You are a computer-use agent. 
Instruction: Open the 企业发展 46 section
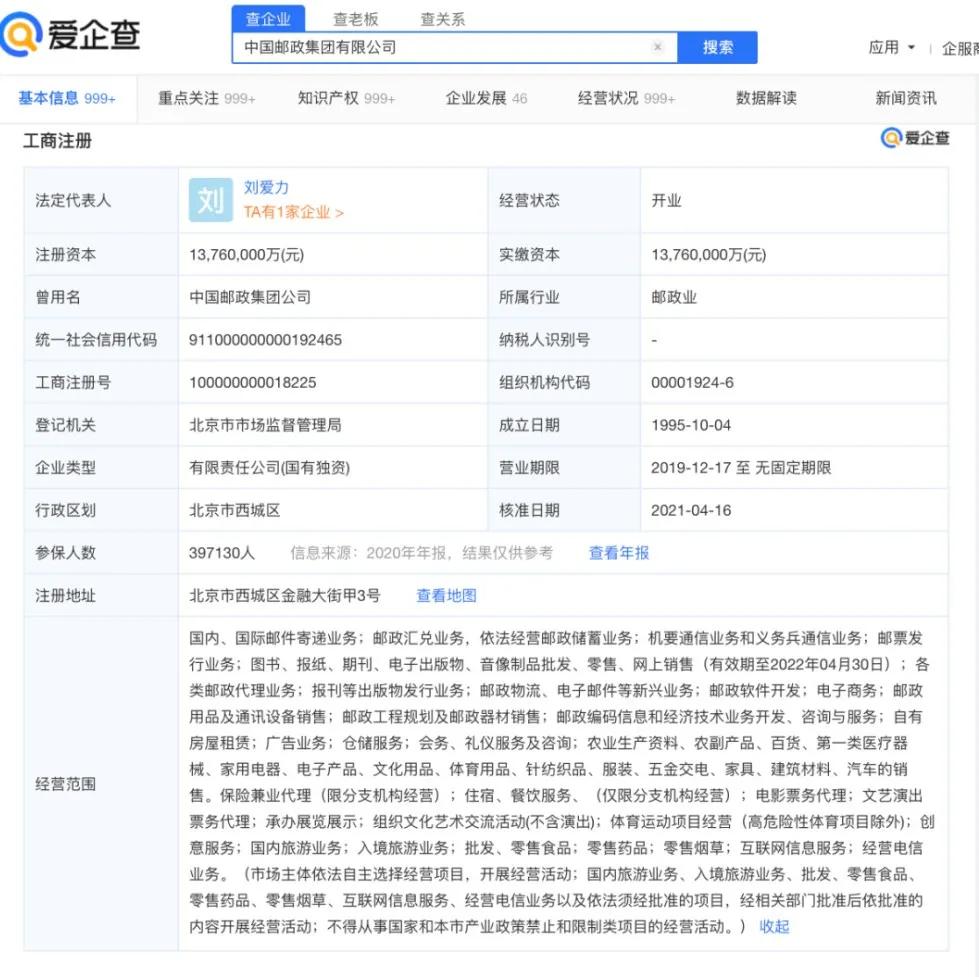486,97
